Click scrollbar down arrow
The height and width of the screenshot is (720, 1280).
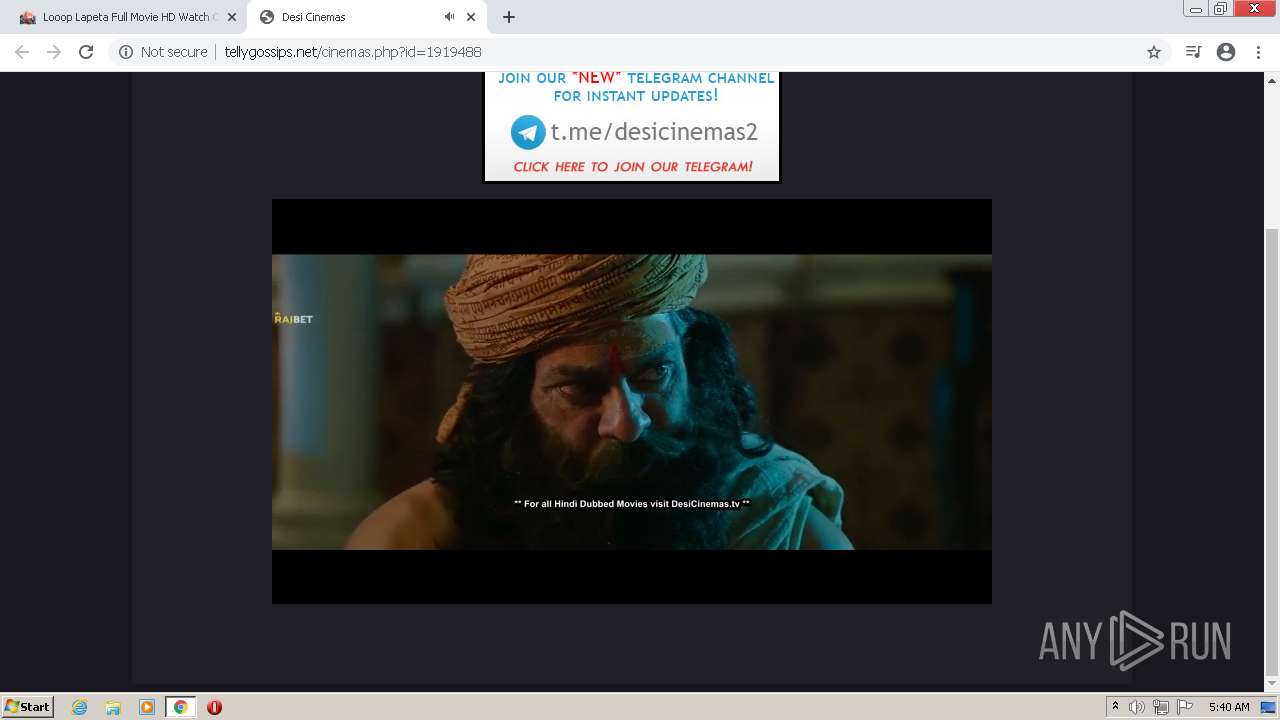(1272, 685)
